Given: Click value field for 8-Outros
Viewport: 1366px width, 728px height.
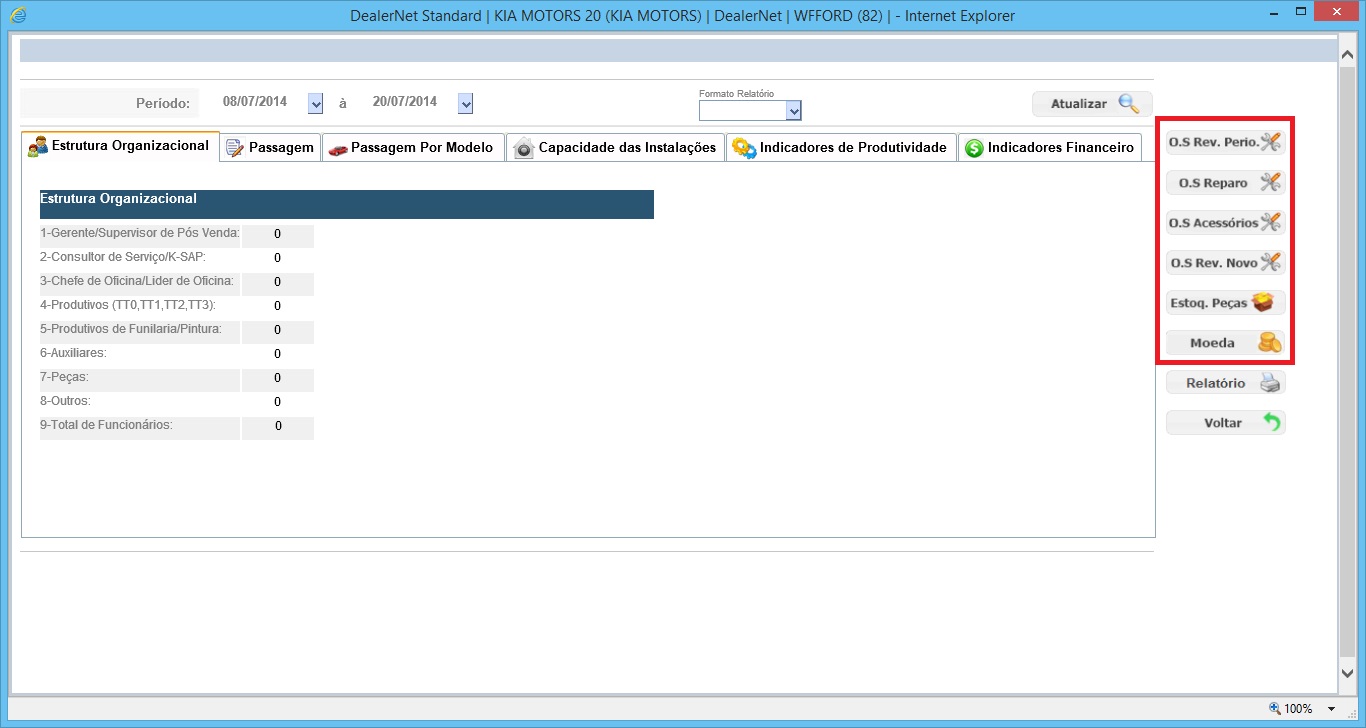Looking at the screenshot, I should (x=278, y=403).
